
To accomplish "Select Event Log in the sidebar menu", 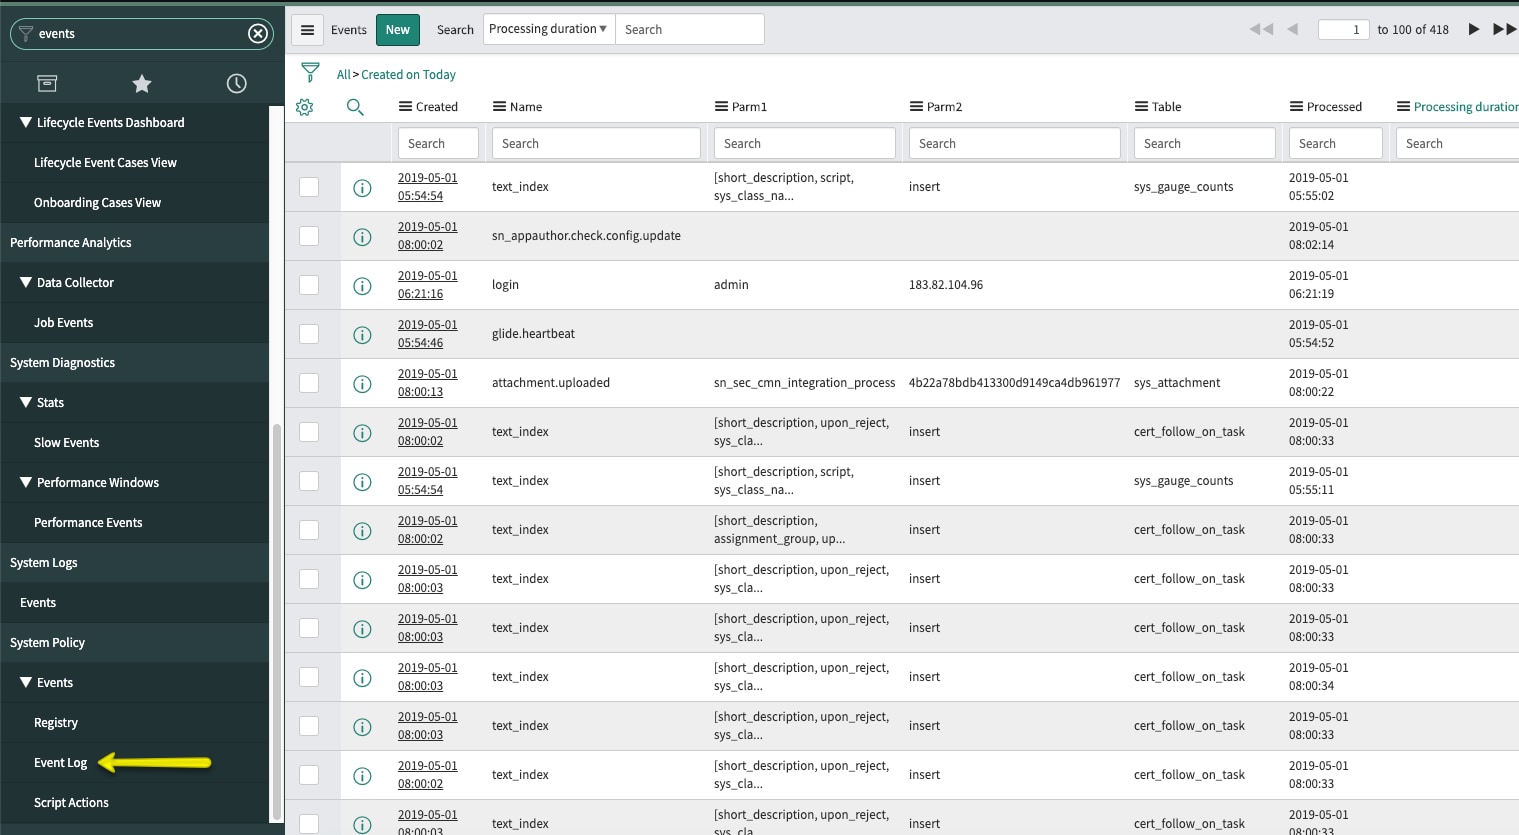I will click(x=60, y=762).
